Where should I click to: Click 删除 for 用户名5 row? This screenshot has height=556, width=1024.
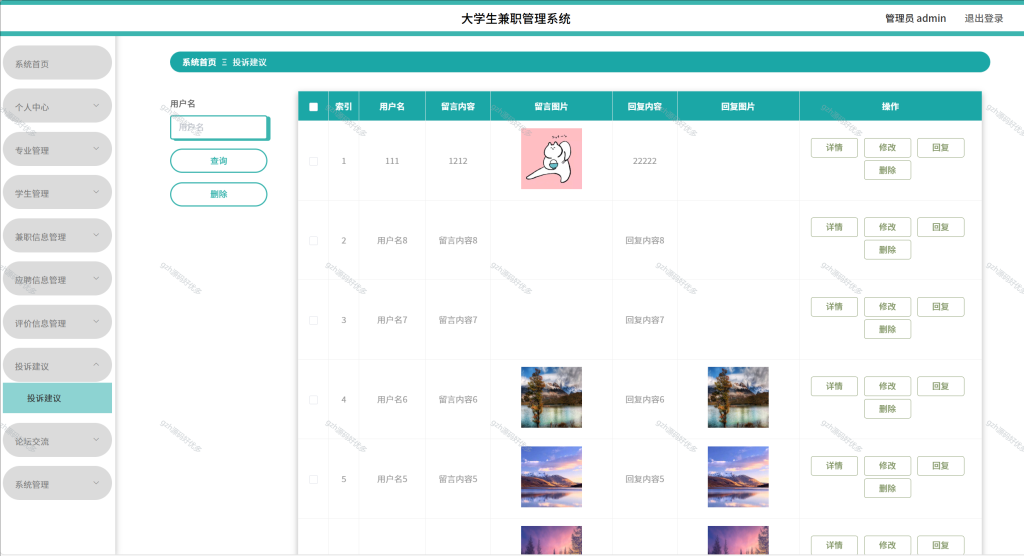pos(888,488)
